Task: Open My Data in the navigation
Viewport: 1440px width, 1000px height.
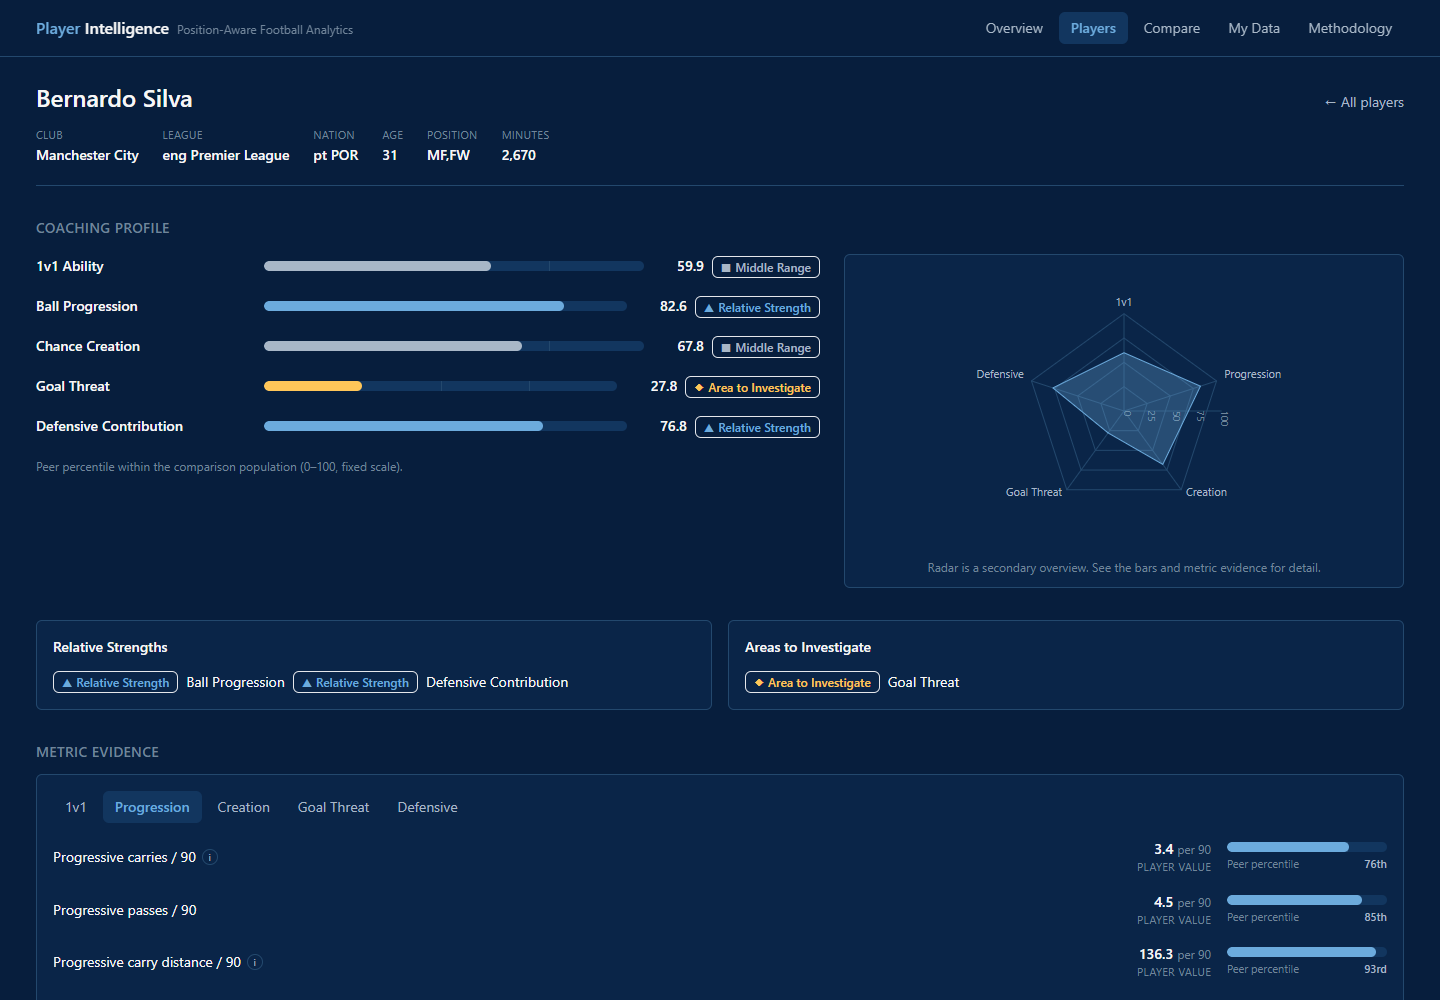Action: [x=1254, y=28]
